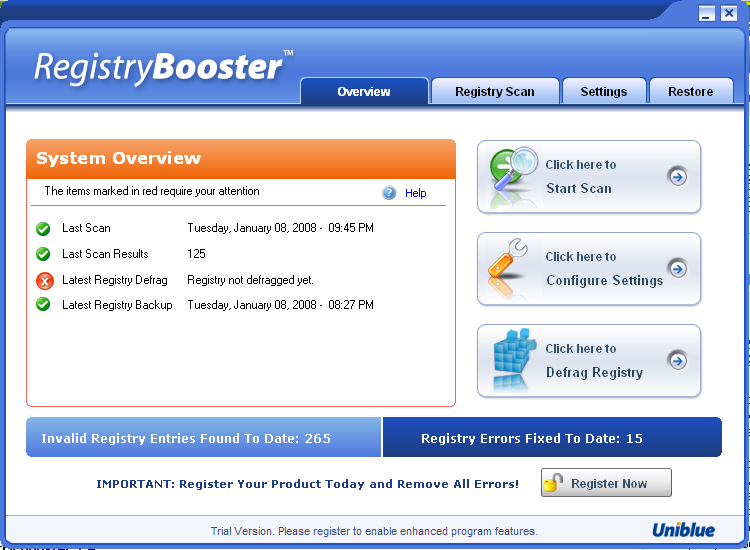Click the RegistryBooster logo
The height and width of the screenshot is (550, 750).
pos(163,67)
